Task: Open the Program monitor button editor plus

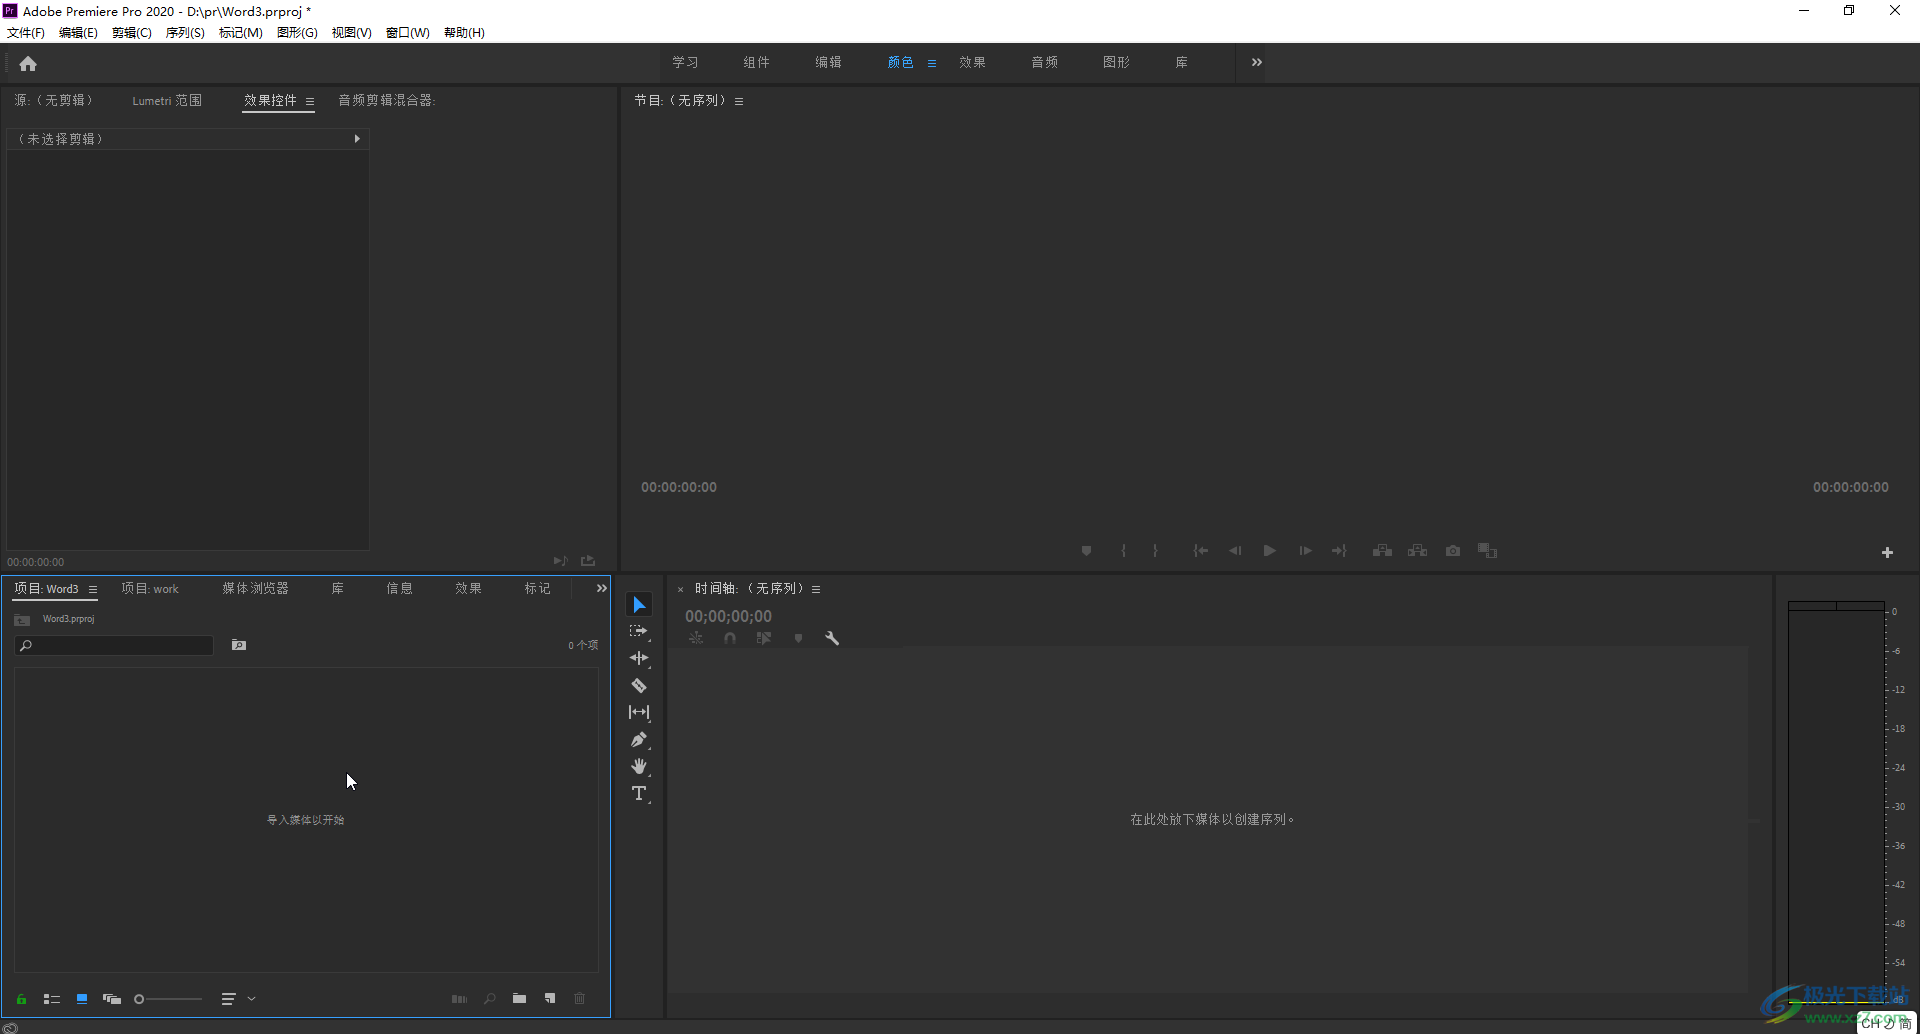Action: pos(1887,552)
